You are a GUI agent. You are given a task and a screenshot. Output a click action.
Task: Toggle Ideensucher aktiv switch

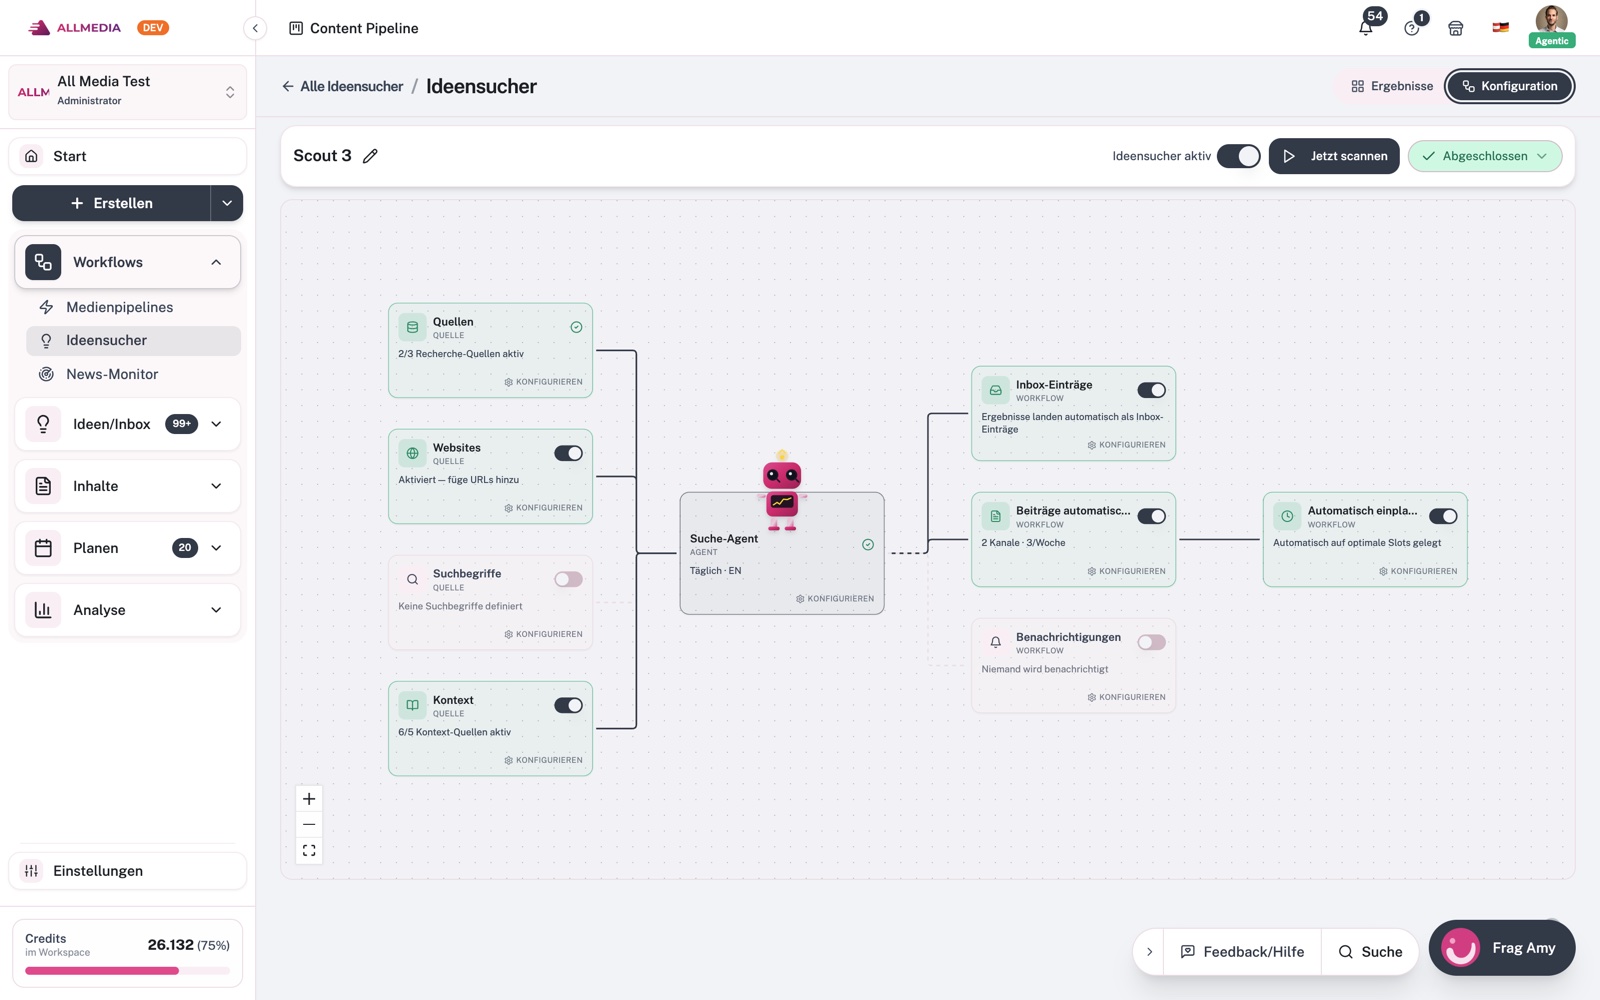click(x=1238, y=156)
